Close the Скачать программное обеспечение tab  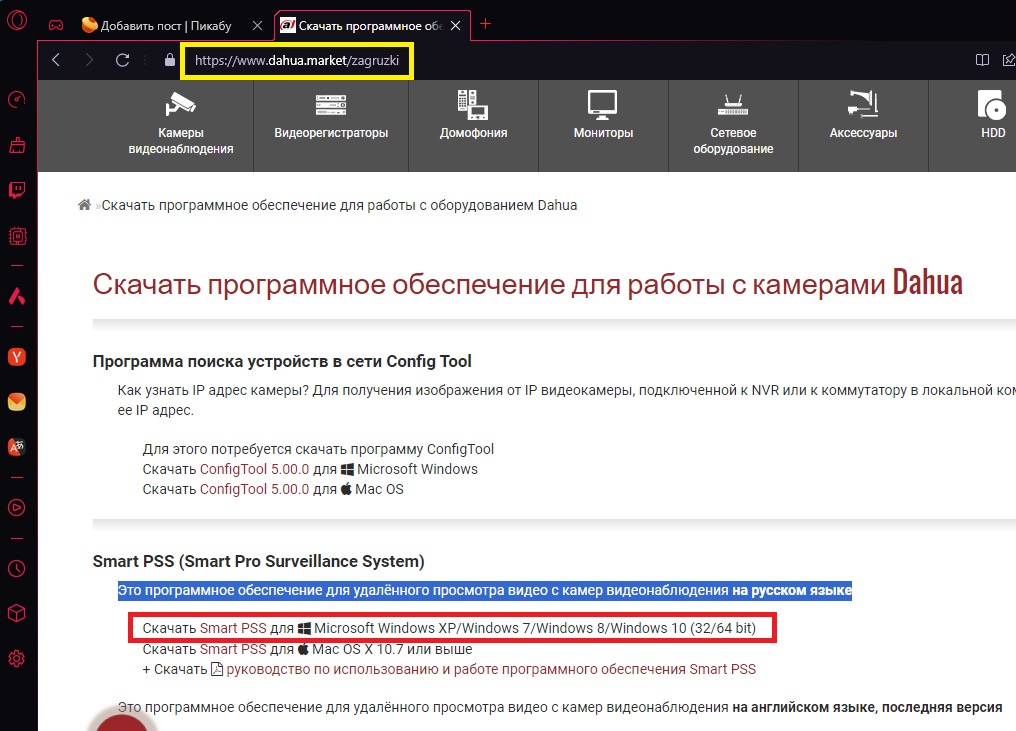[456, 25]
